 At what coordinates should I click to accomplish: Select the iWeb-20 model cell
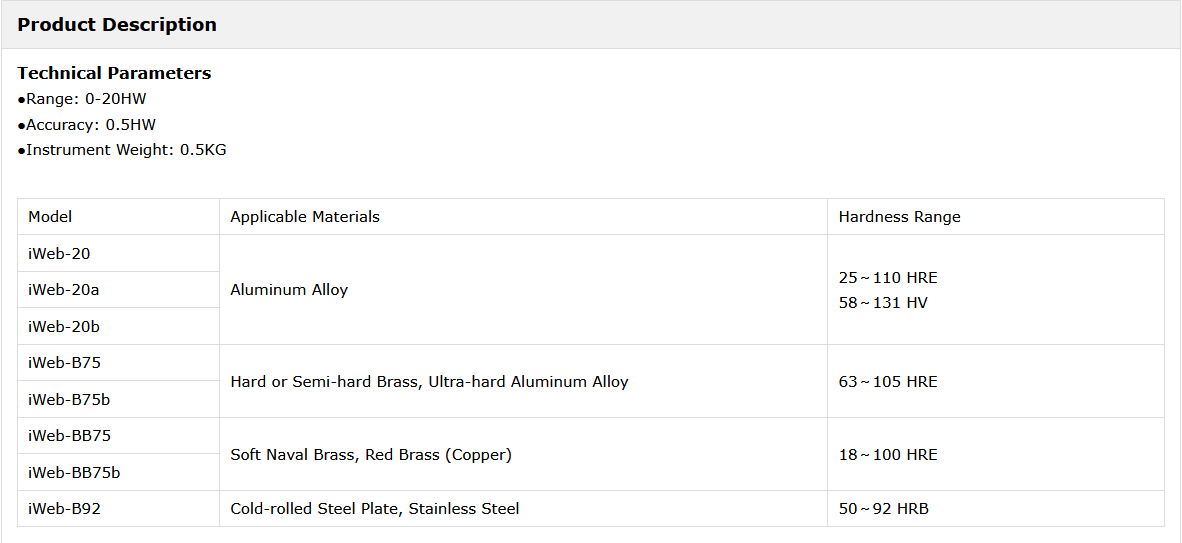tap(59, 254)
